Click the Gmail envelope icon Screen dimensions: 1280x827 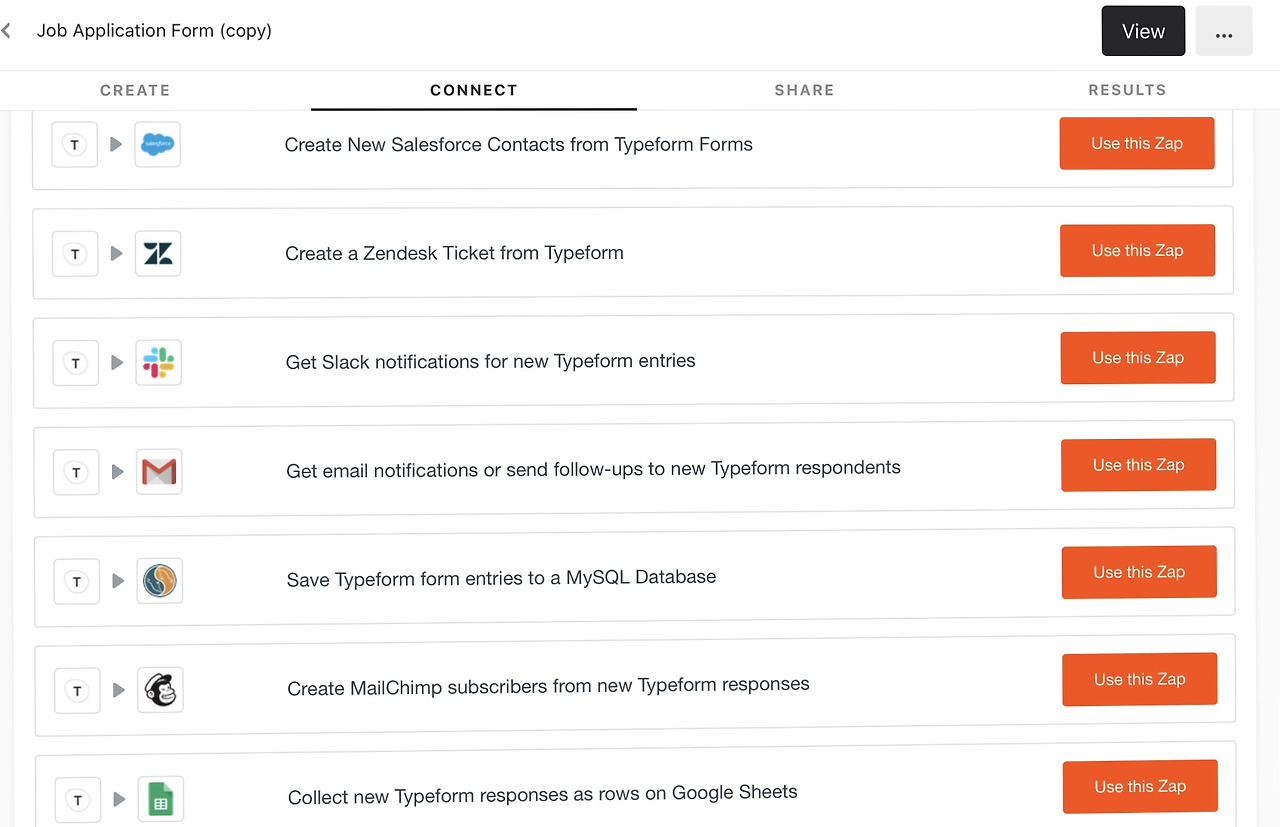[x=159, y=471]
